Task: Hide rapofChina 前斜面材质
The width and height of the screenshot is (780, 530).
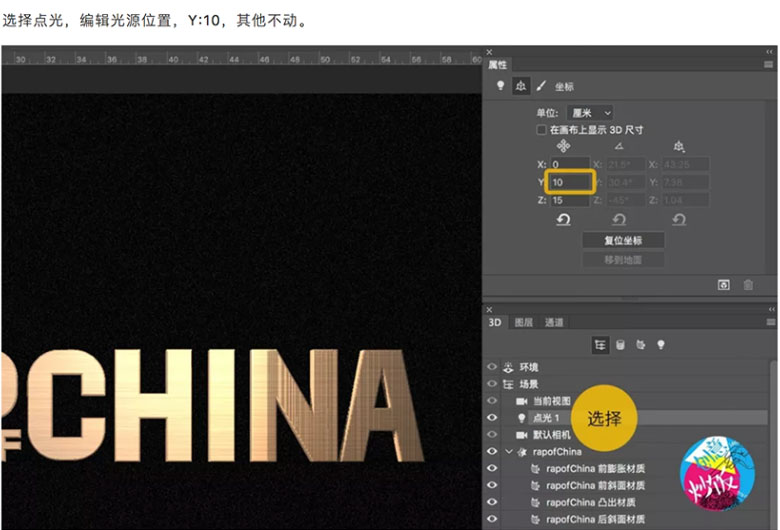Action: (x=491, y=485)
